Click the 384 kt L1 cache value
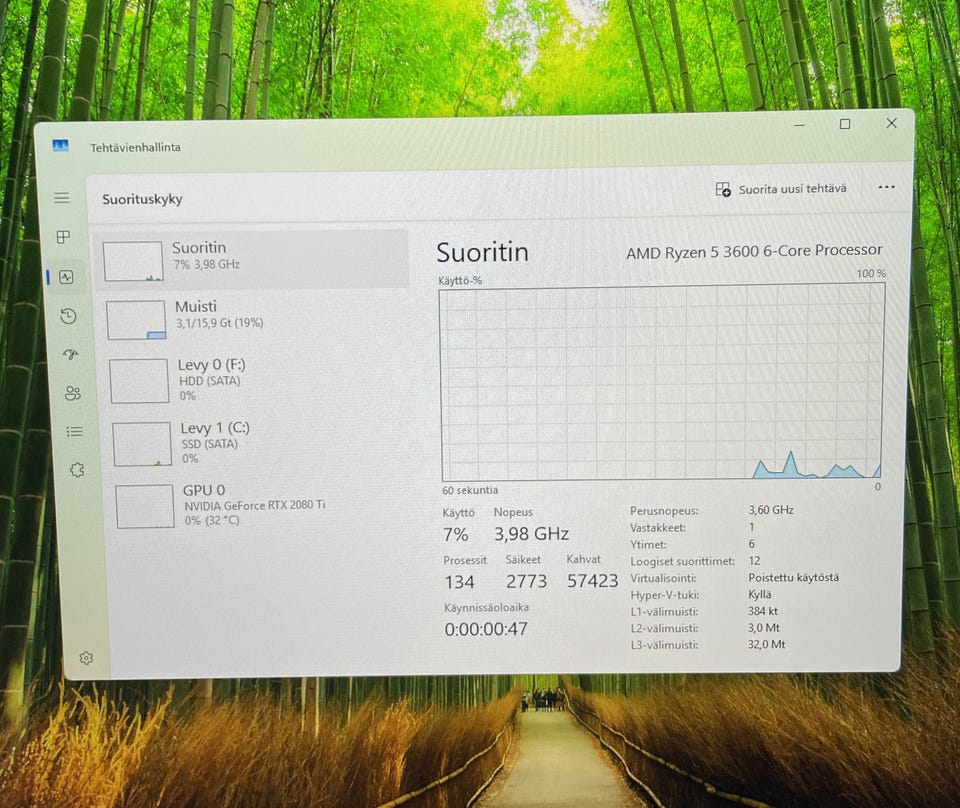The height and width of the screenshot is (808, 960). pos(763,611)
